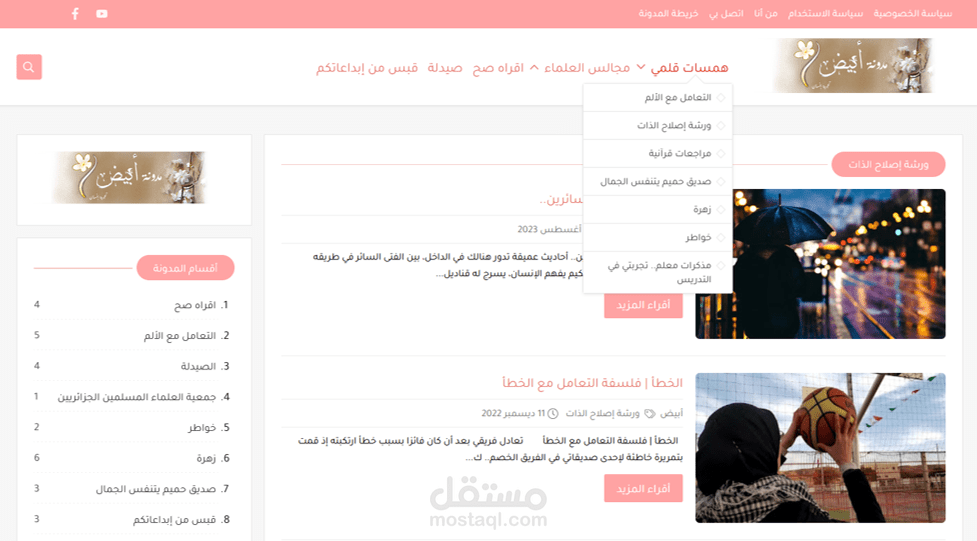Expand the مجالس العلماء menu chevron
Image resolution: width=977 pixels, height=541 pixels.
[x=534, y=67]
